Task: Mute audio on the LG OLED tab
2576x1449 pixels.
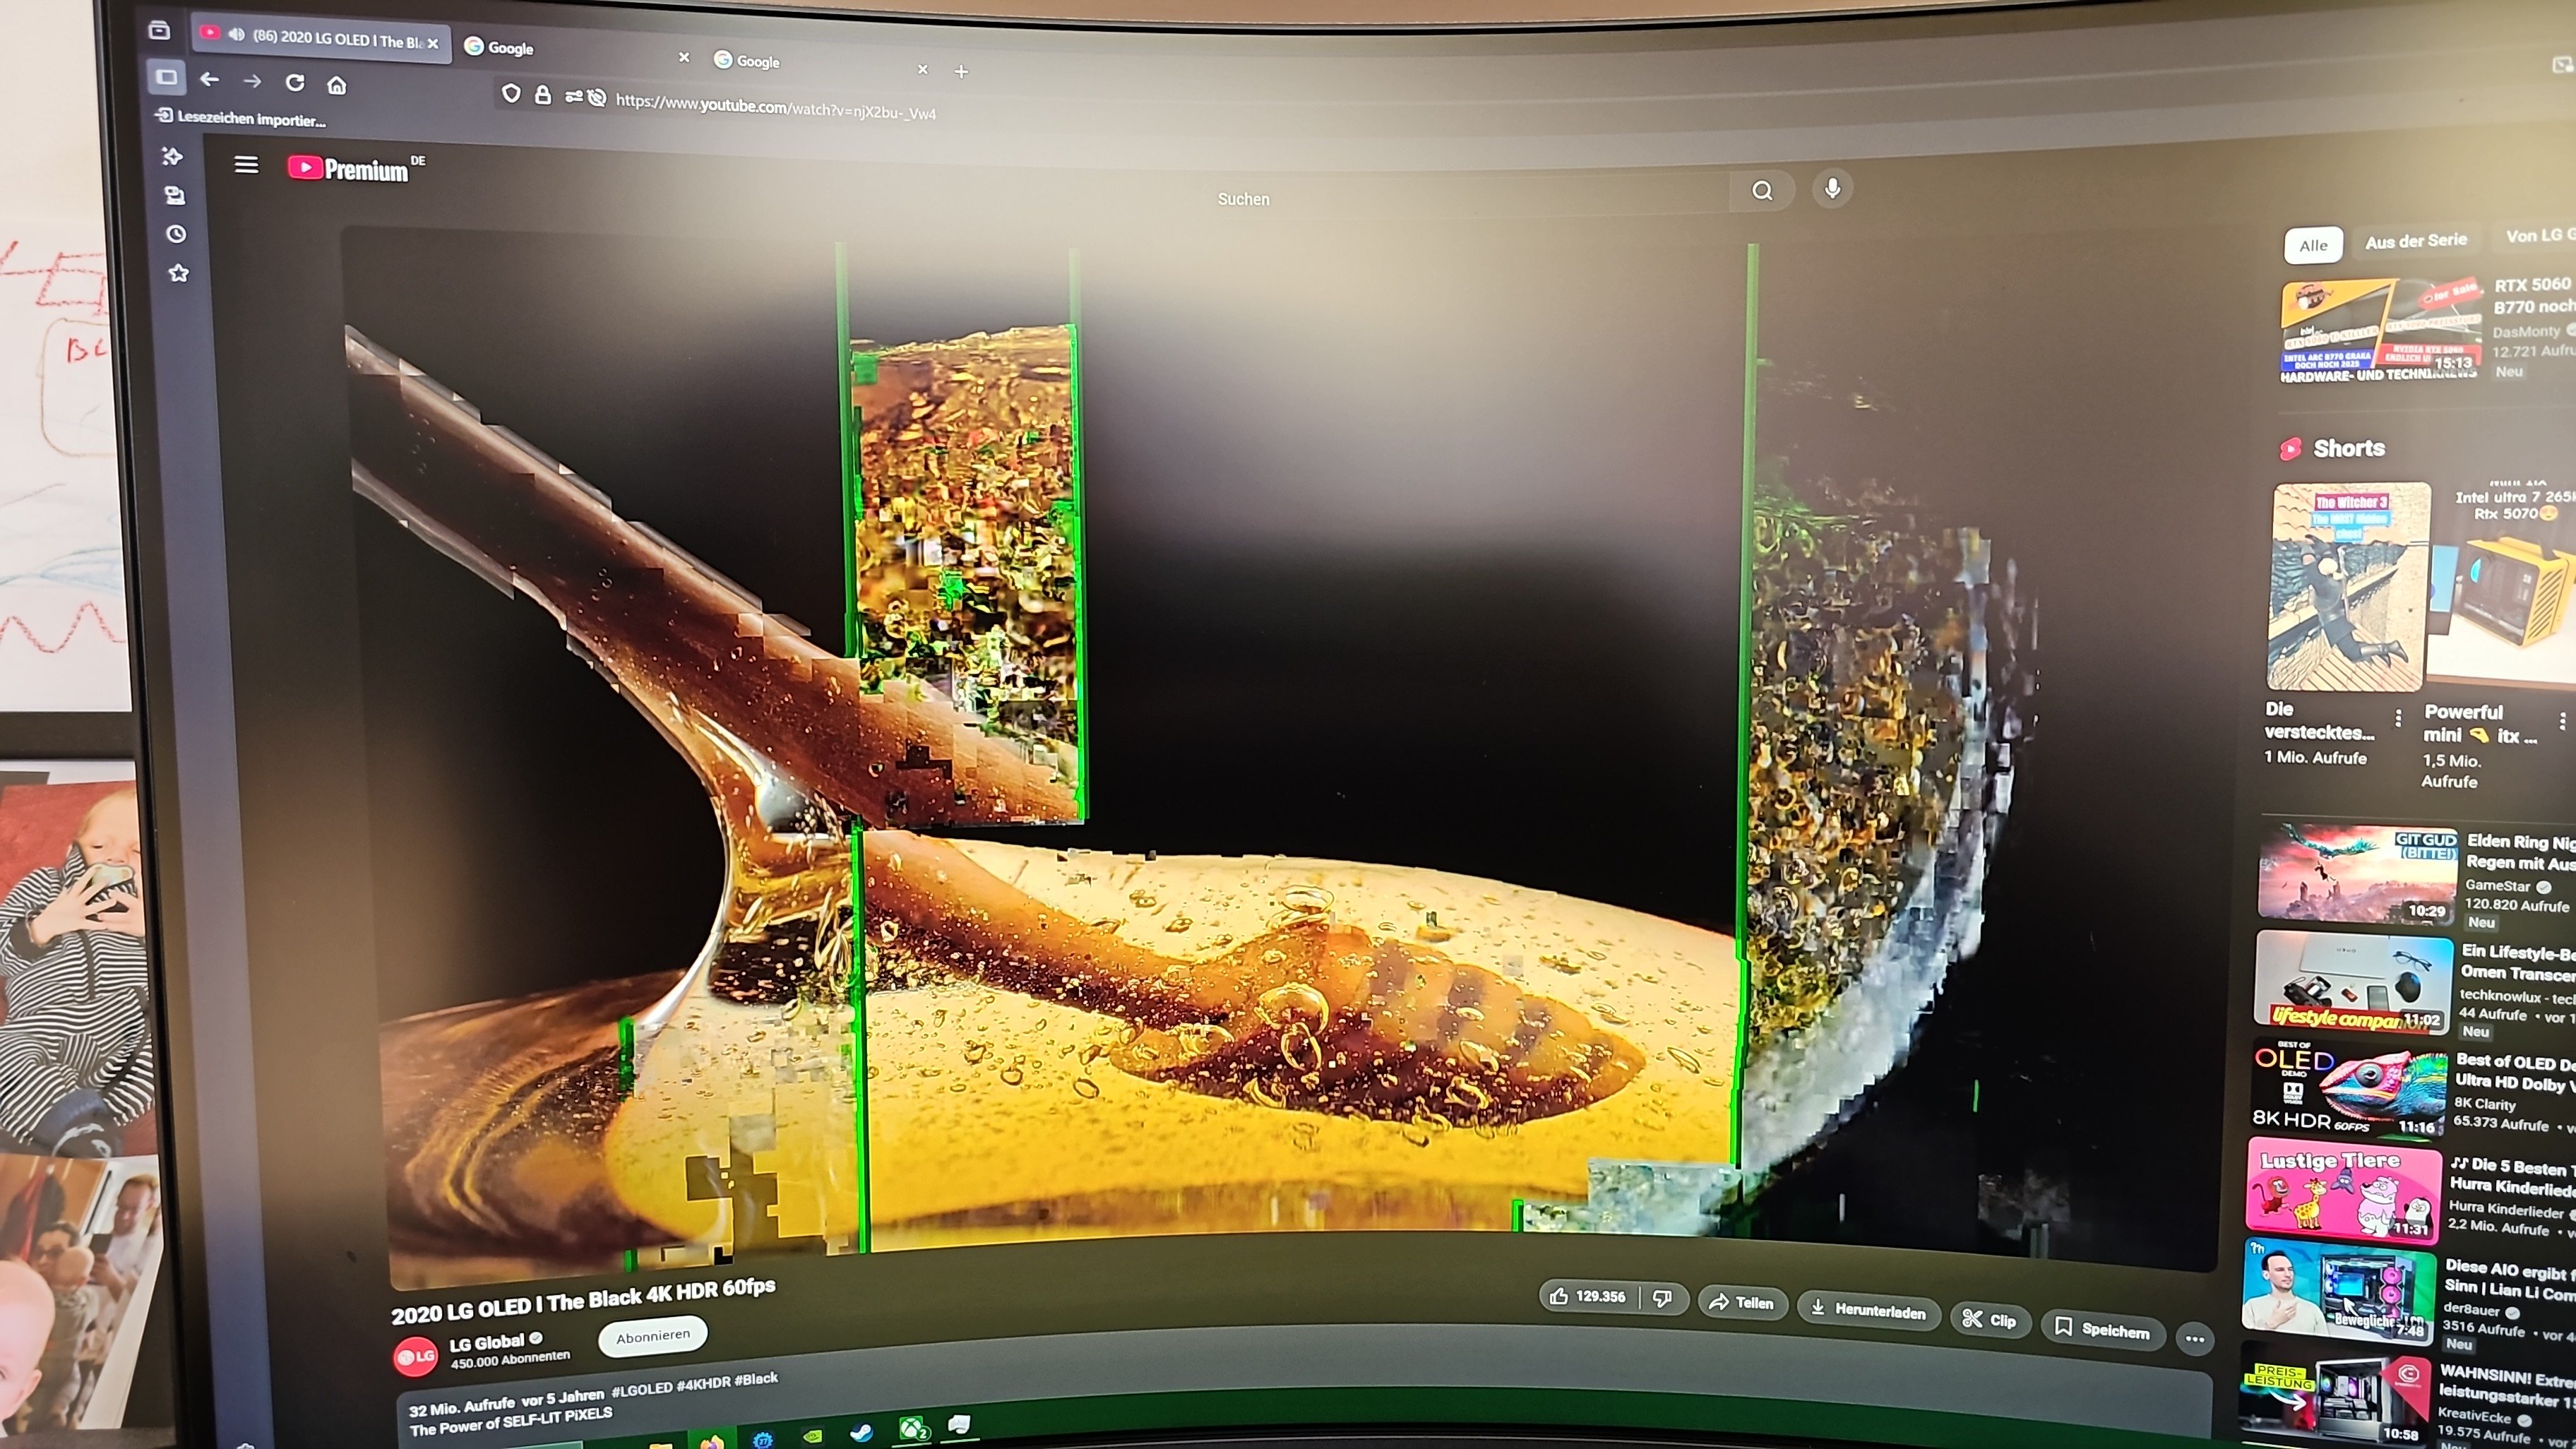Action: pyautogui.click(x=237, y=35)
